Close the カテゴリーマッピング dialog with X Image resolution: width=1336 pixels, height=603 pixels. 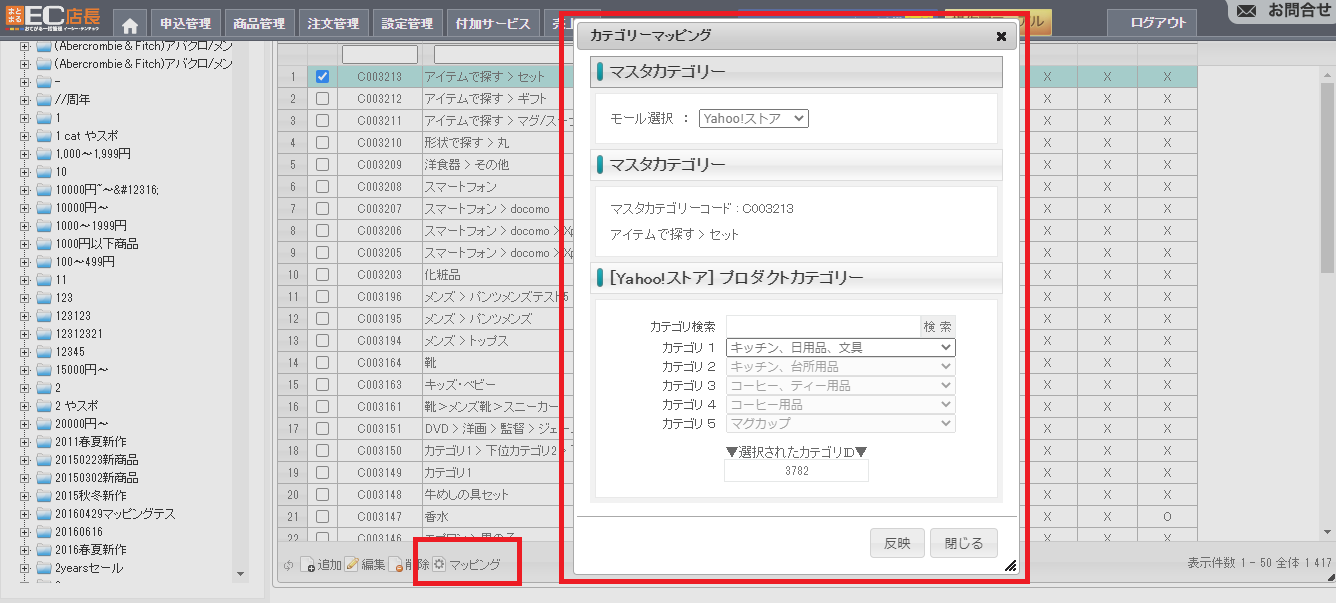(1001, 36)
